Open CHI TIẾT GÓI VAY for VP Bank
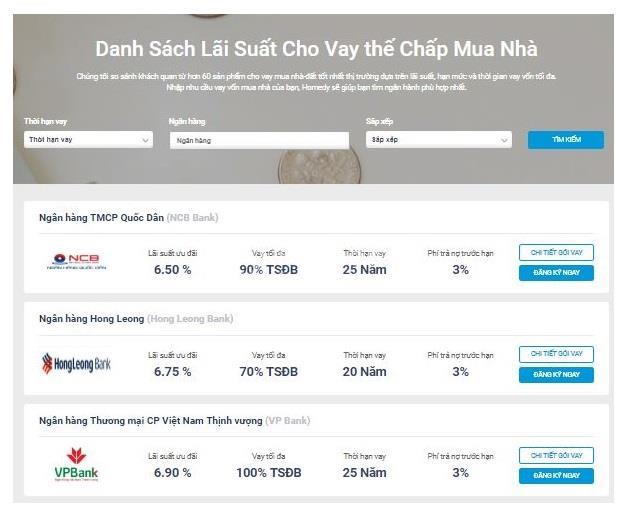 (556, 455)
